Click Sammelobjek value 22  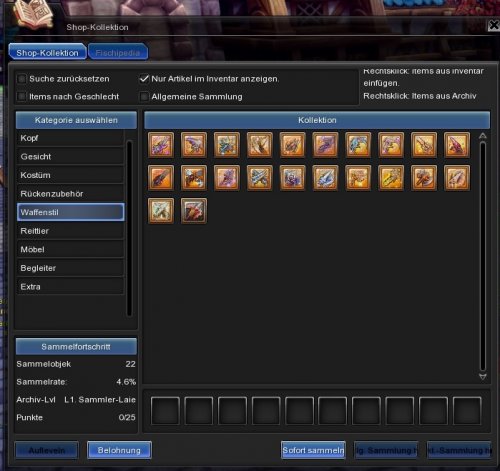(x=130, y=364)
